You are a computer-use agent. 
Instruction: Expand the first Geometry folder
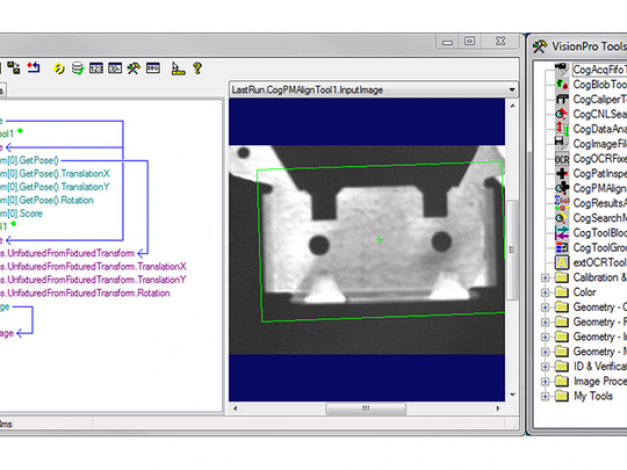point(545,307)
